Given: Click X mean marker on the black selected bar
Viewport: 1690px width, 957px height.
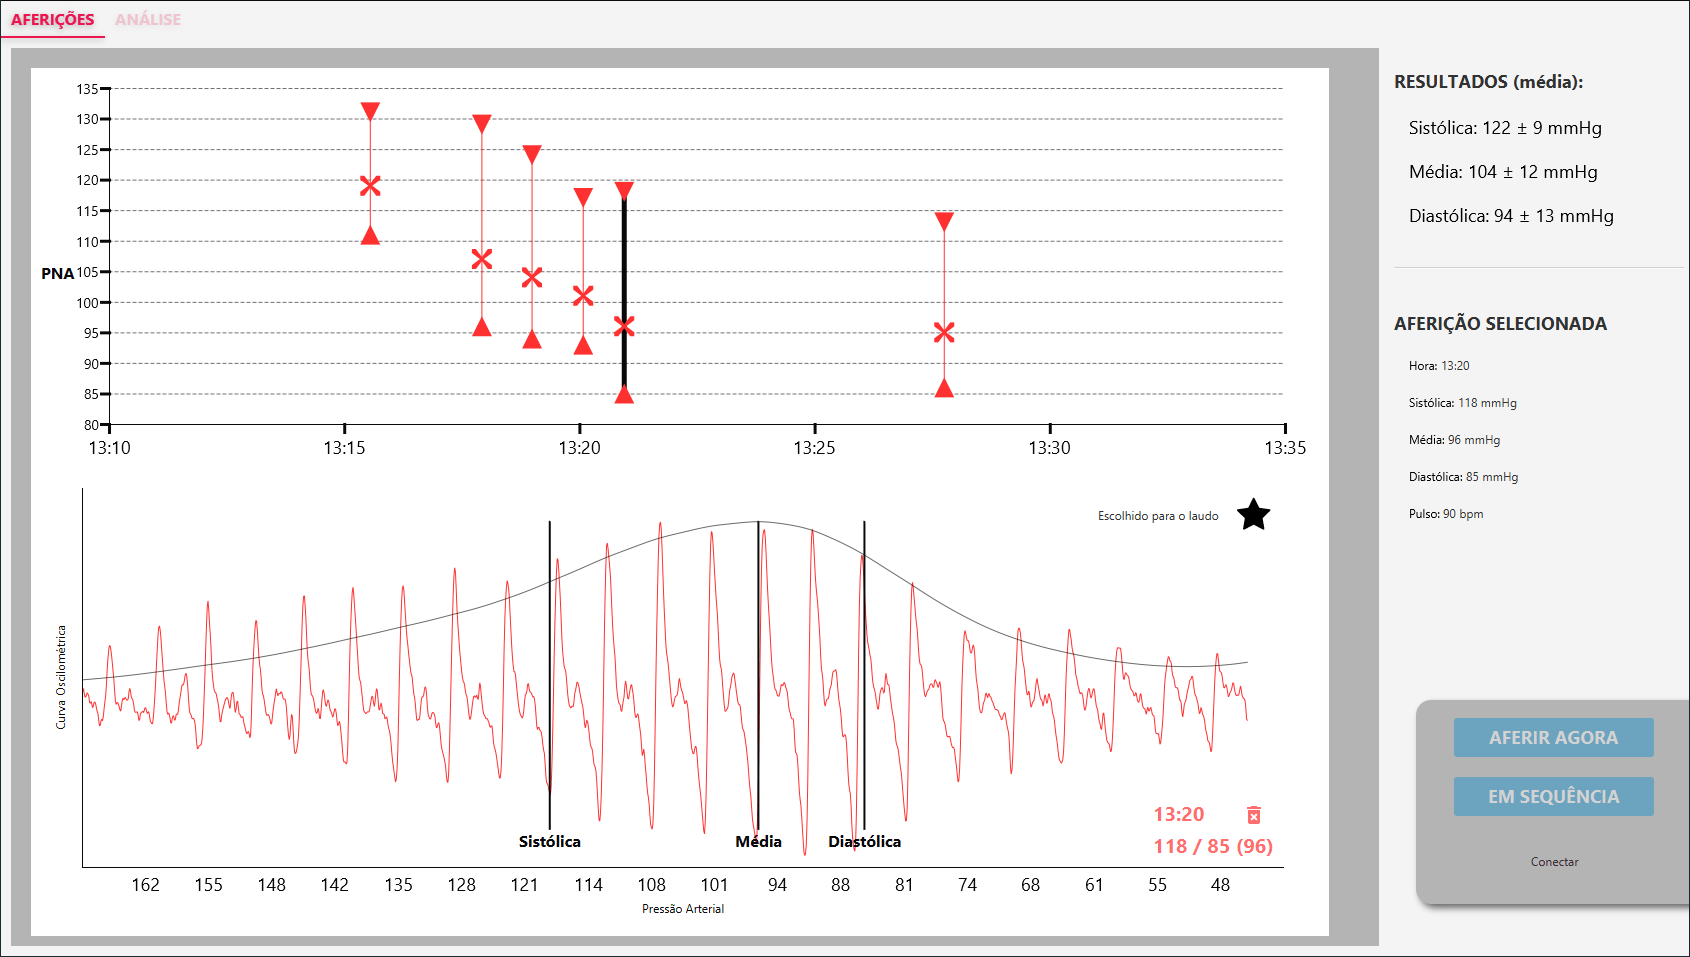Looking at the screenshot, I should tap(624, 326).
